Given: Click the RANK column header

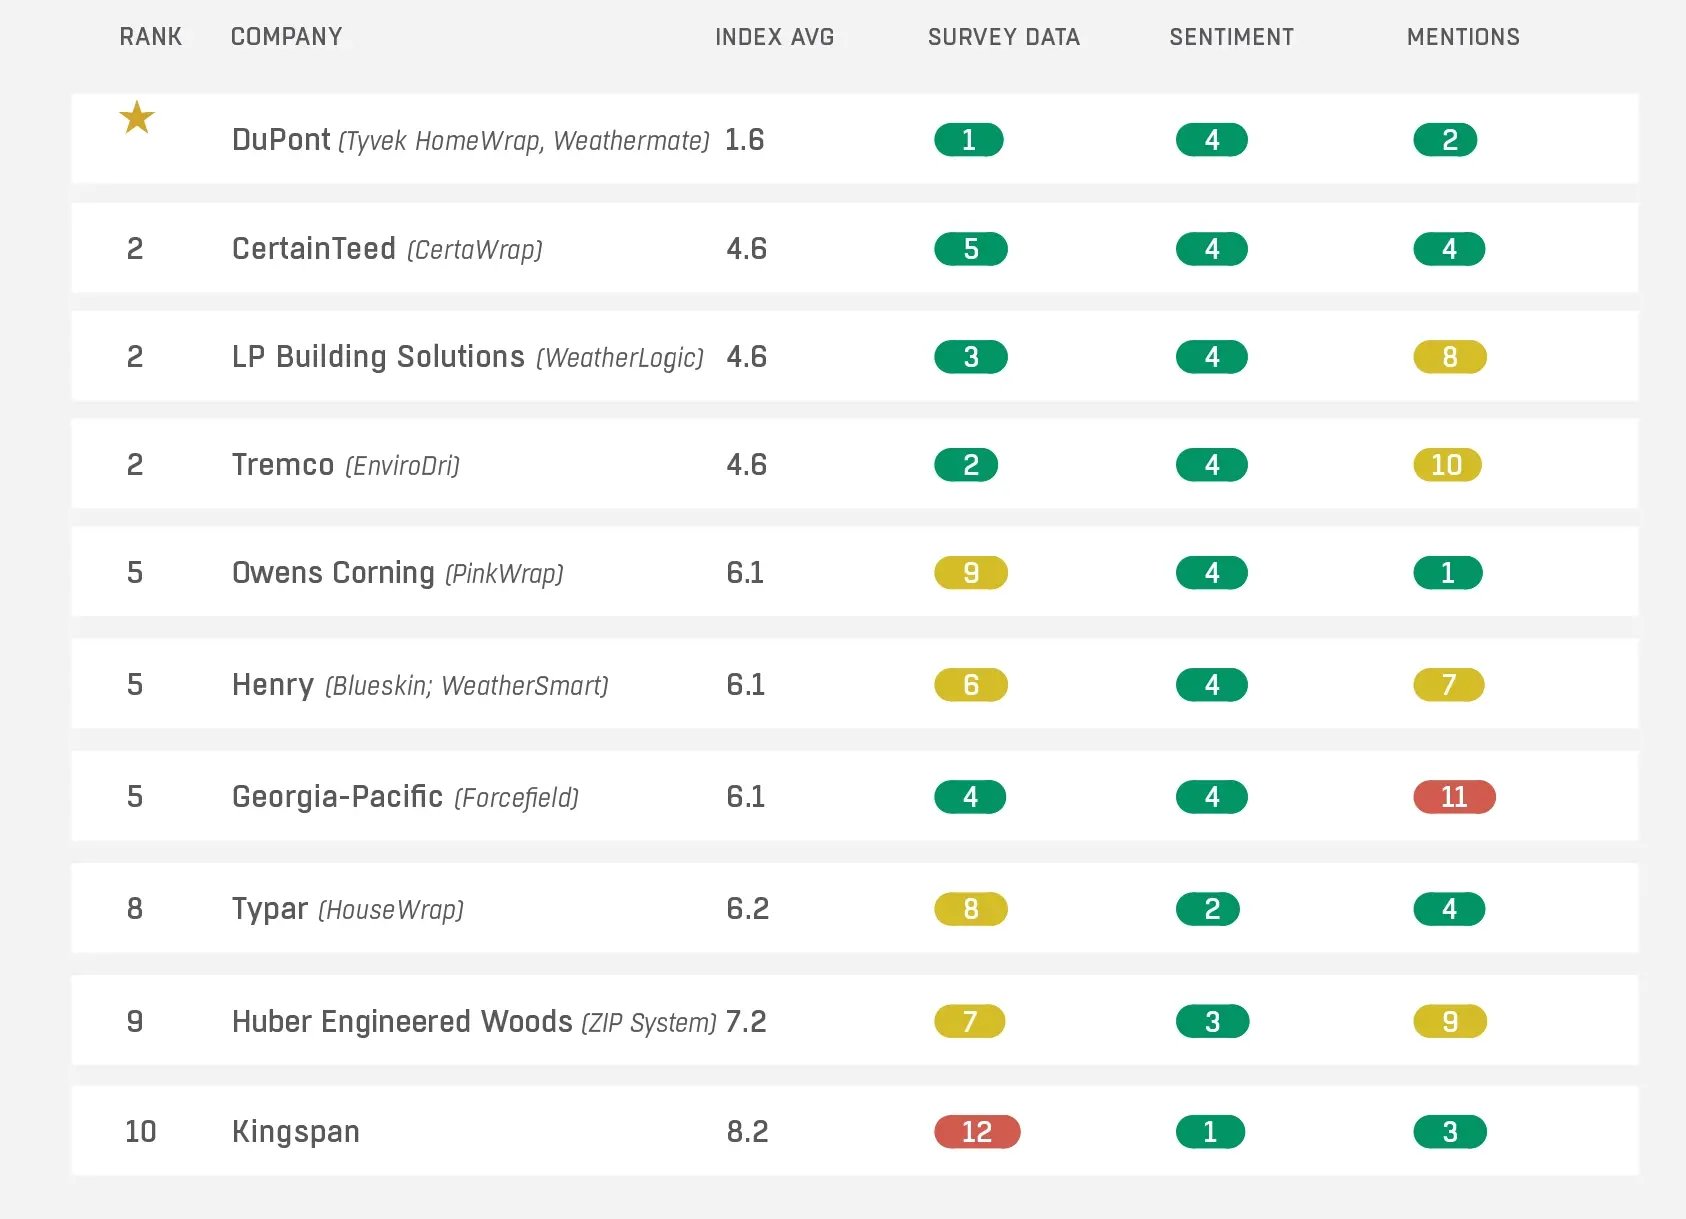Looking at the screenshot, I should [151, 37].
